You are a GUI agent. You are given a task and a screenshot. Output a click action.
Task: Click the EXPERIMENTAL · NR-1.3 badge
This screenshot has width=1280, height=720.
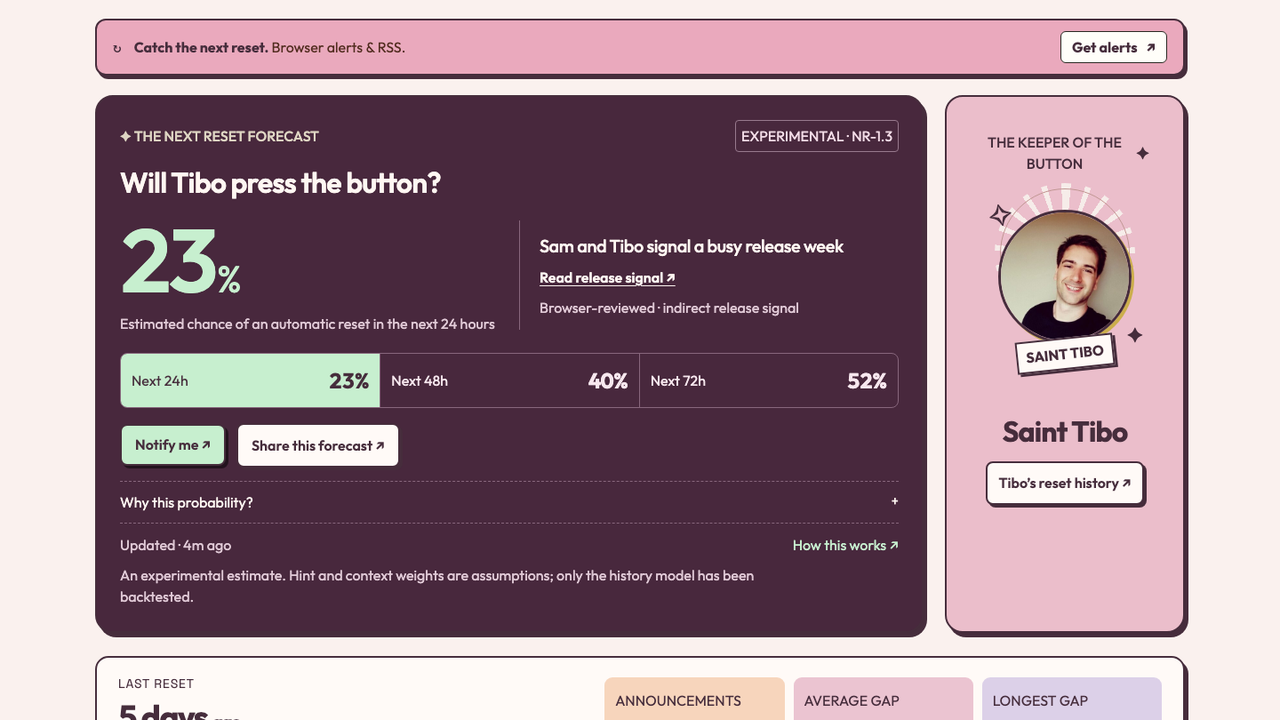pos(817,136)
